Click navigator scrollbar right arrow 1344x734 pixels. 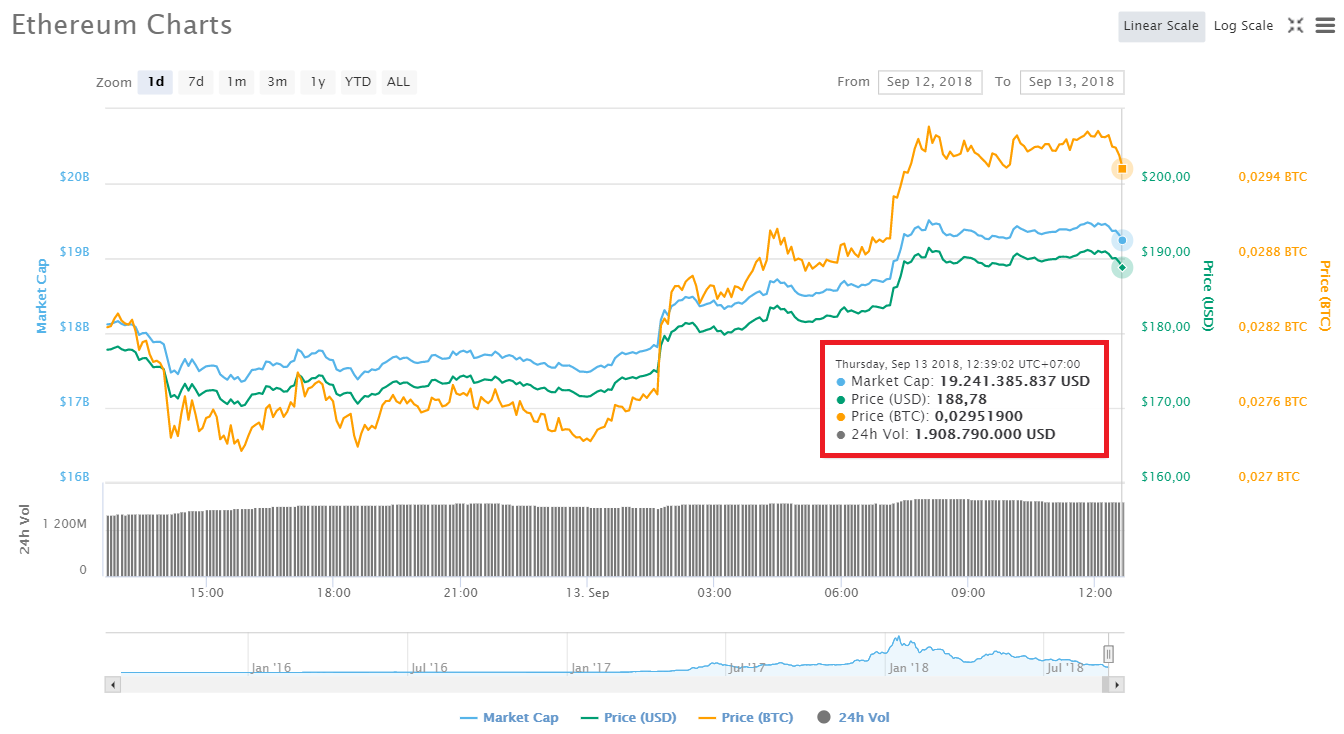pos(1117,685)
